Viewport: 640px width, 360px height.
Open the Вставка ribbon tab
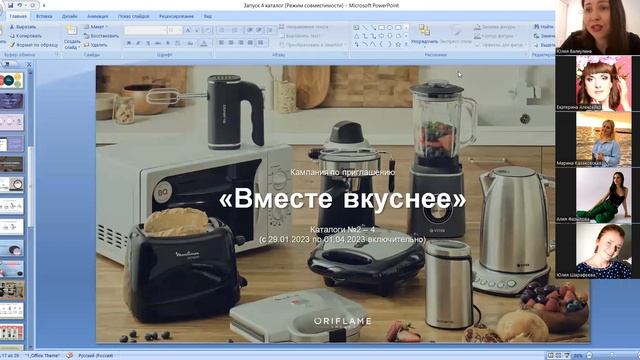point(44,16)
